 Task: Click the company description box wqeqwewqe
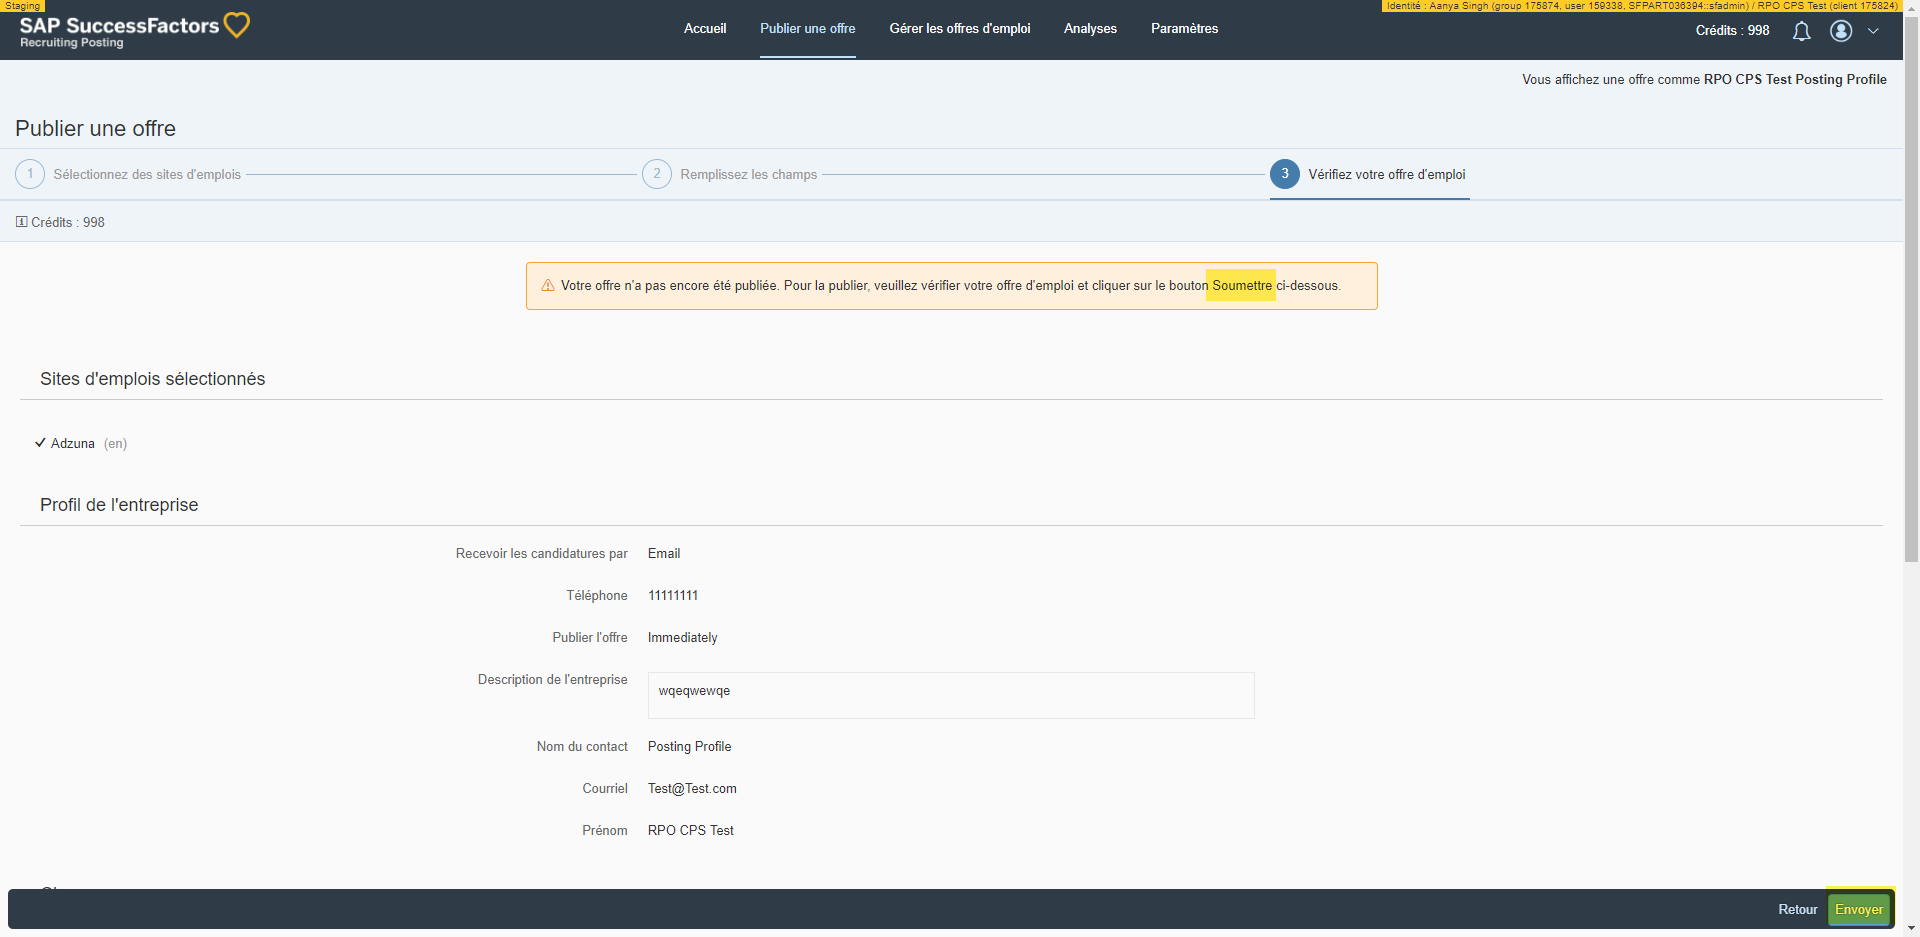coord(951,695)
